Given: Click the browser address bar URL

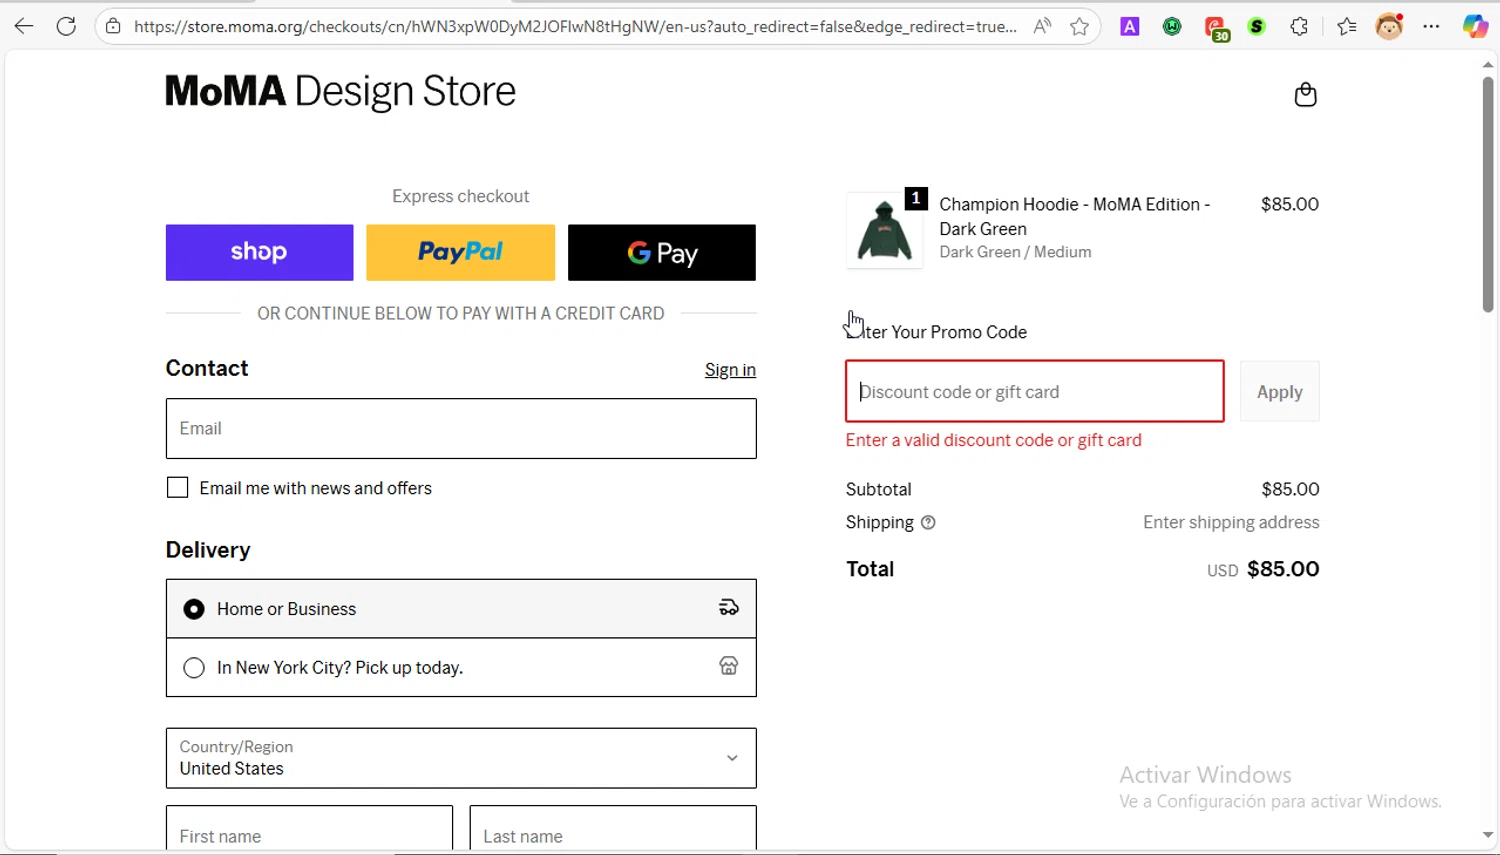Looking at the screenshot, I should tap(575, 27).
